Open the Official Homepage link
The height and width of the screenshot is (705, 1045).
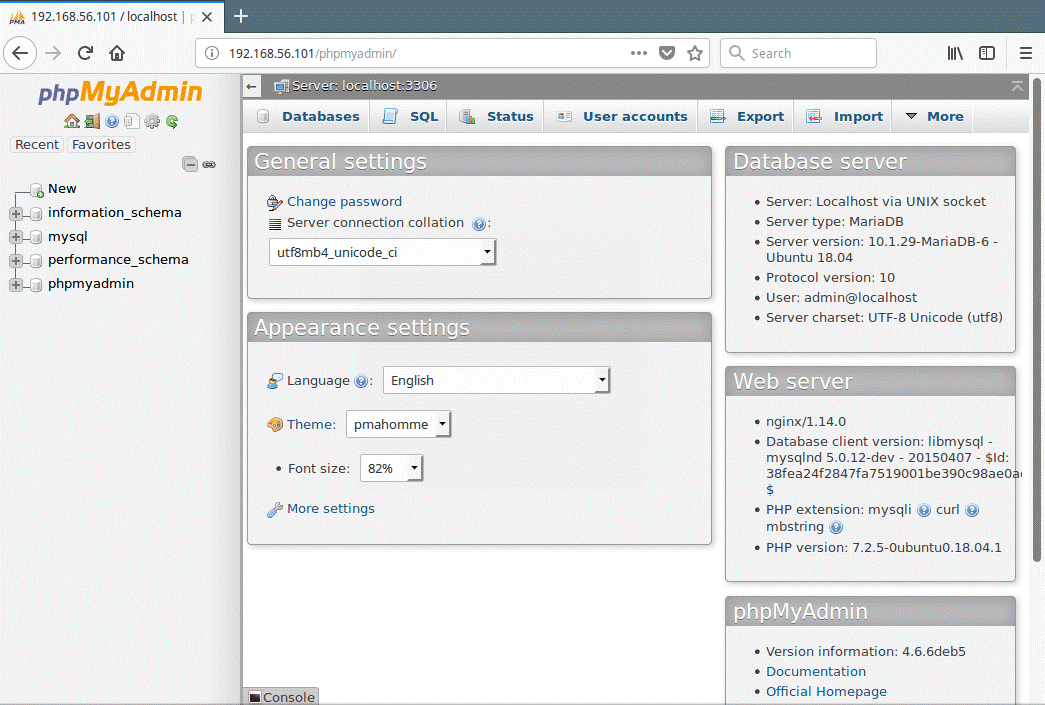(826, 692)
